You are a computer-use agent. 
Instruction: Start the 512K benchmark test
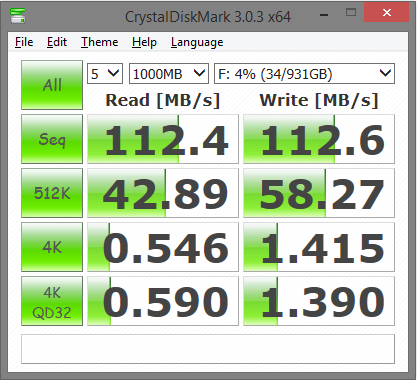pos(52,193)
